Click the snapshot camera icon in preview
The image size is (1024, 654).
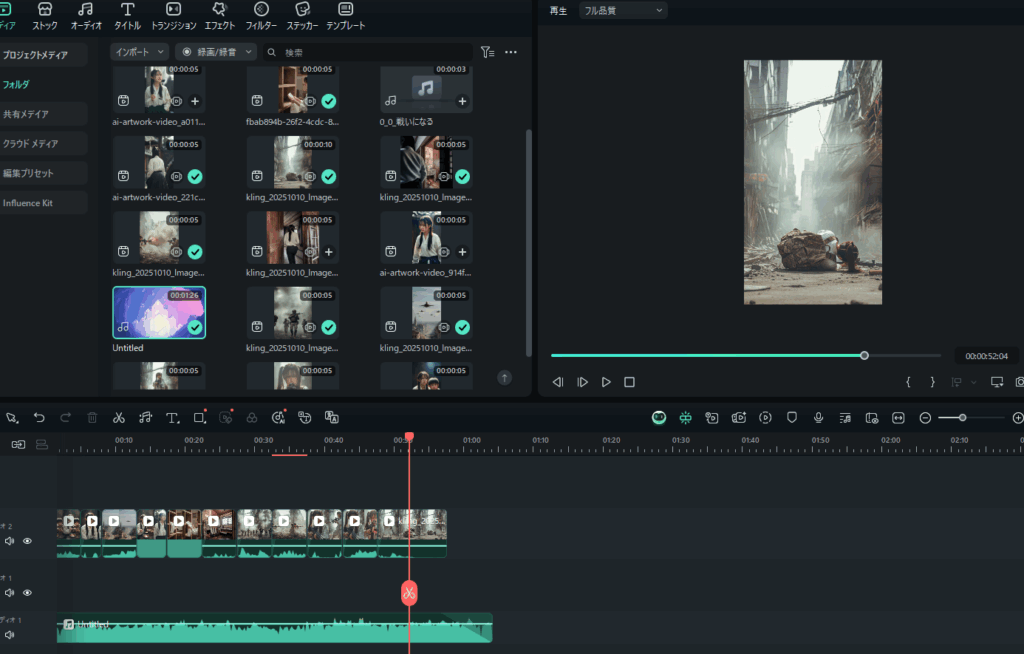pyautogui.click(x=1019, y=382)
